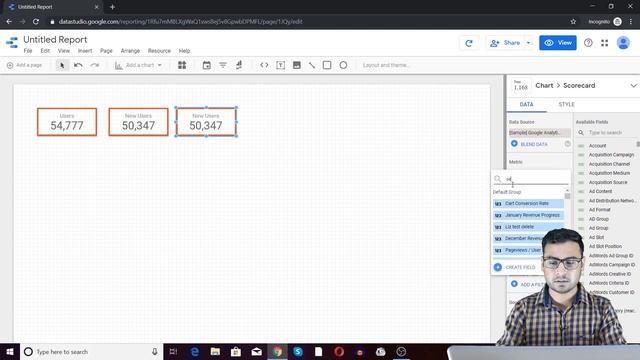Undo the last action
This screenshot has height=360, width=640.
click(x=78, y=65)
